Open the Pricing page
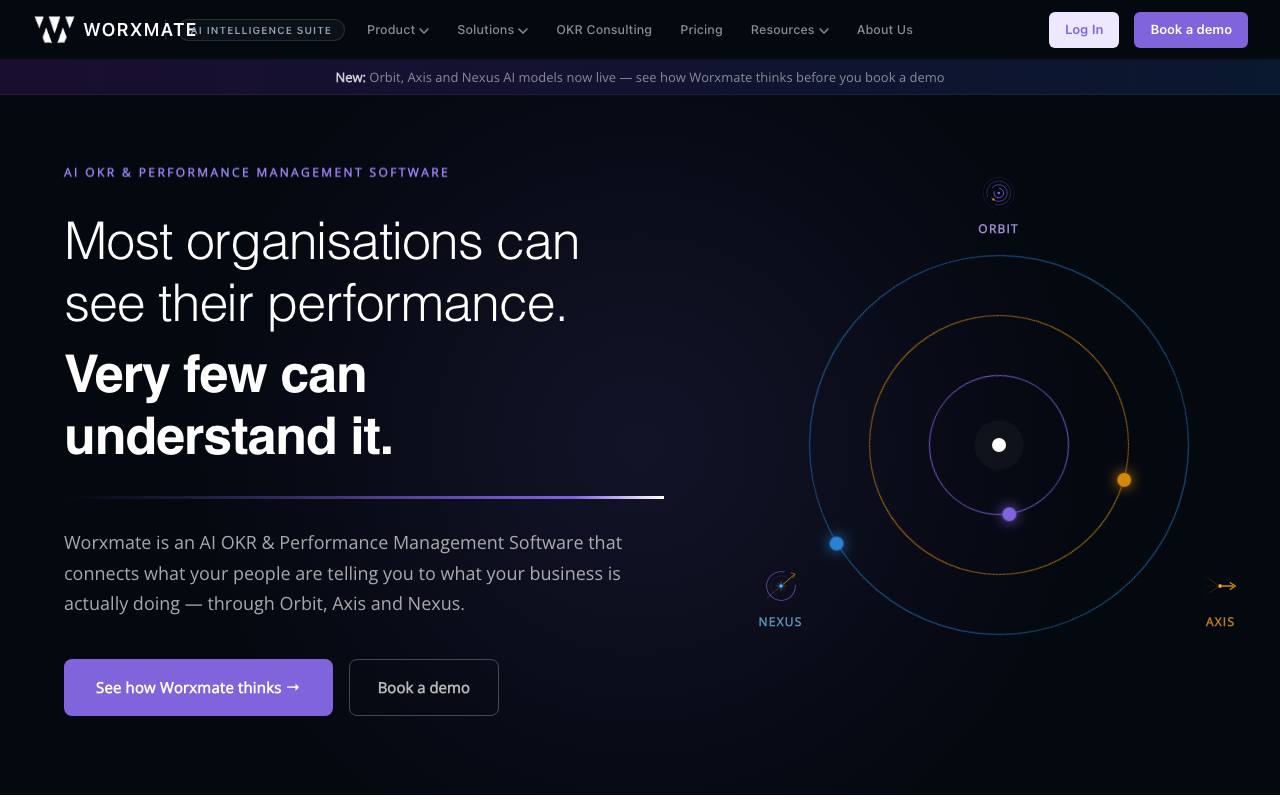Screen dimensions: 1280x800 (x=701, y=30)
